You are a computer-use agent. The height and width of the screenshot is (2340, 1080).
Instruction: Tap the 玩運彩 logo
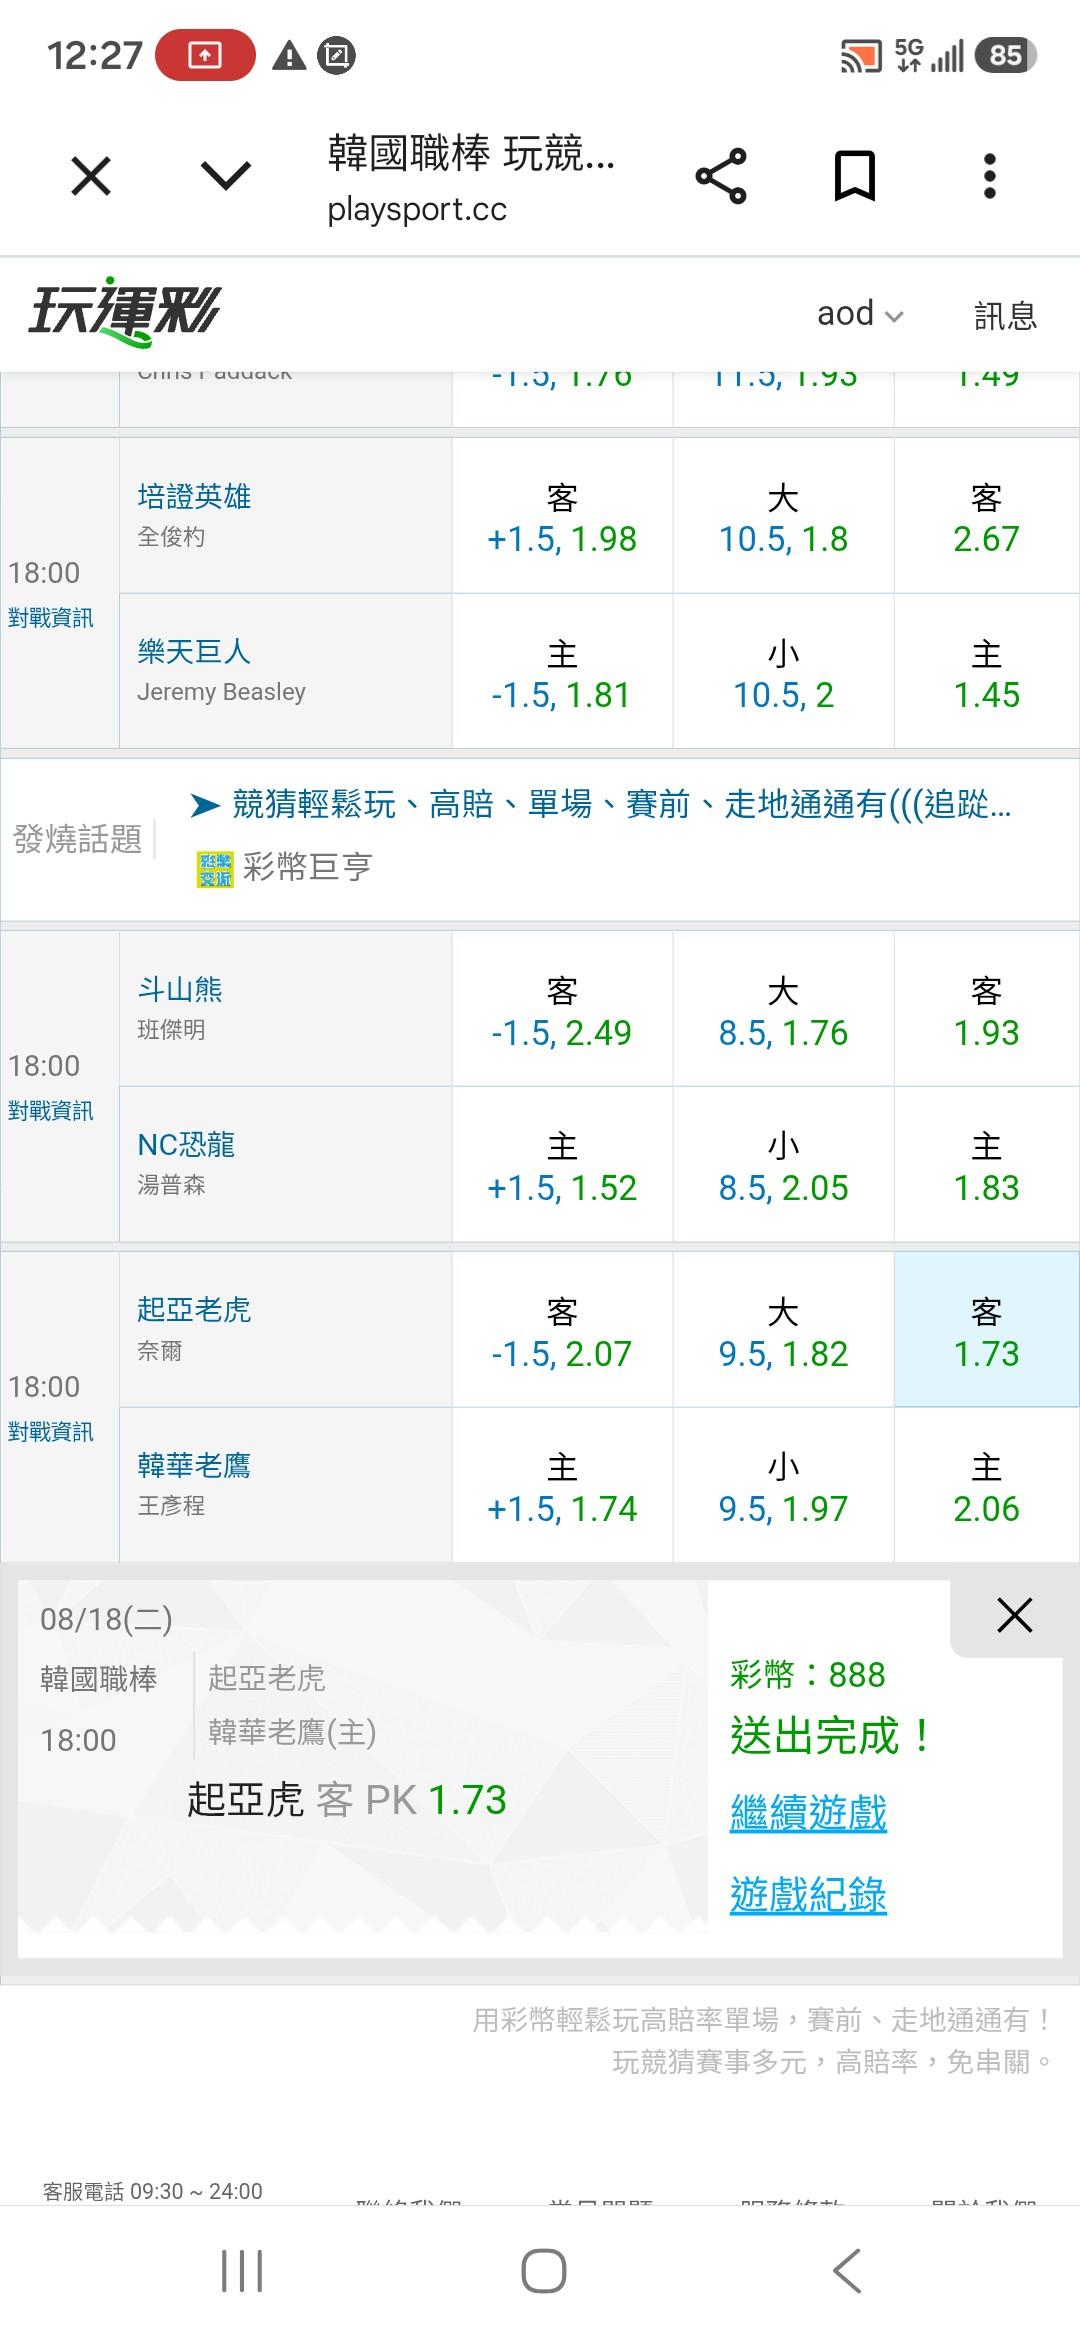[x=124, y=312]
